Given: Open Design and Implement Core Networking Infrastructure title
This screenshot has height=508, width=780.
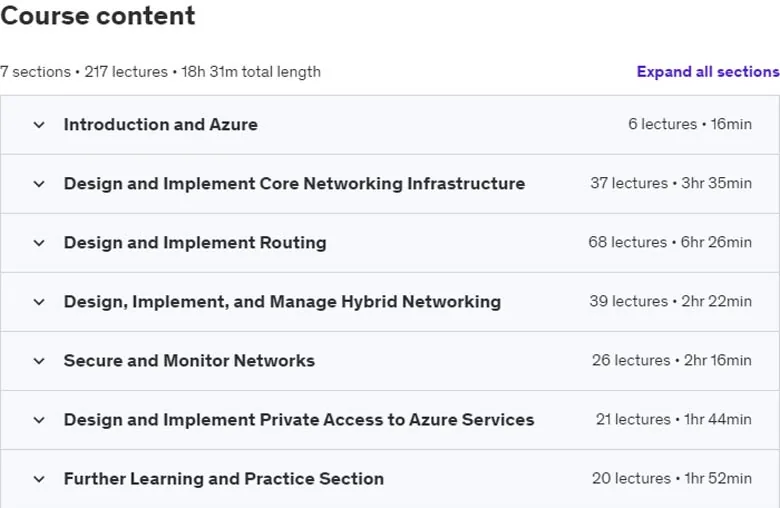Looking at the screenshot, I should (294, 184).
